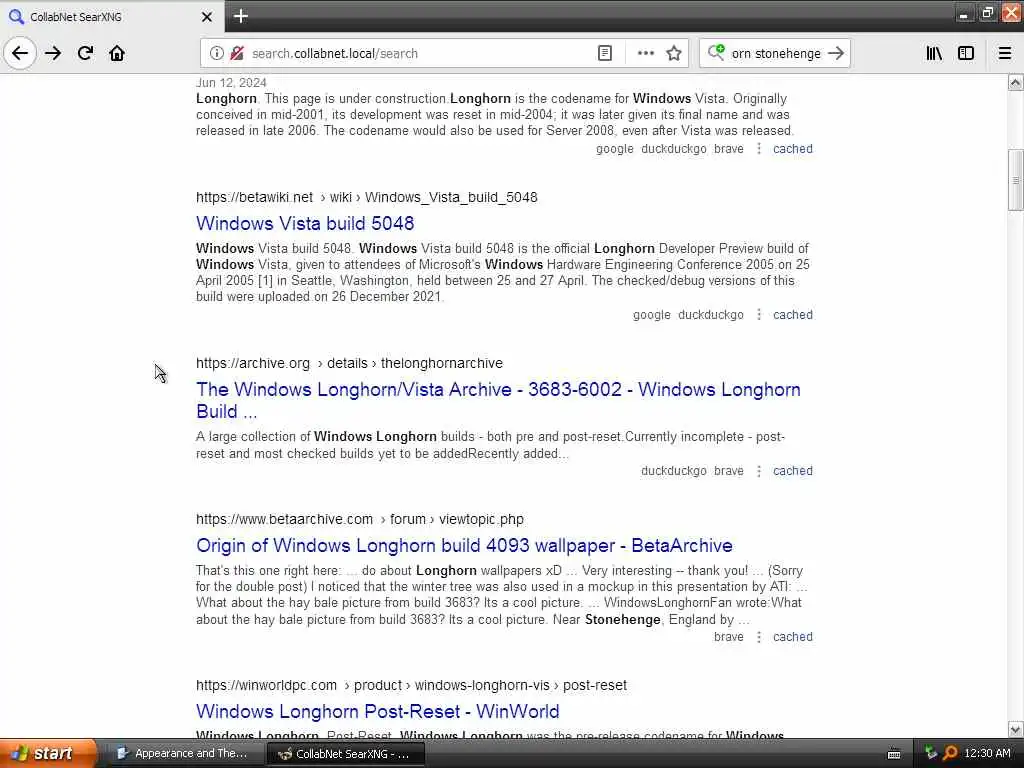Open options dots for archive.org result
This screenshot has height=768, width=1024.
pyautogui.click(x=758, y=471)
